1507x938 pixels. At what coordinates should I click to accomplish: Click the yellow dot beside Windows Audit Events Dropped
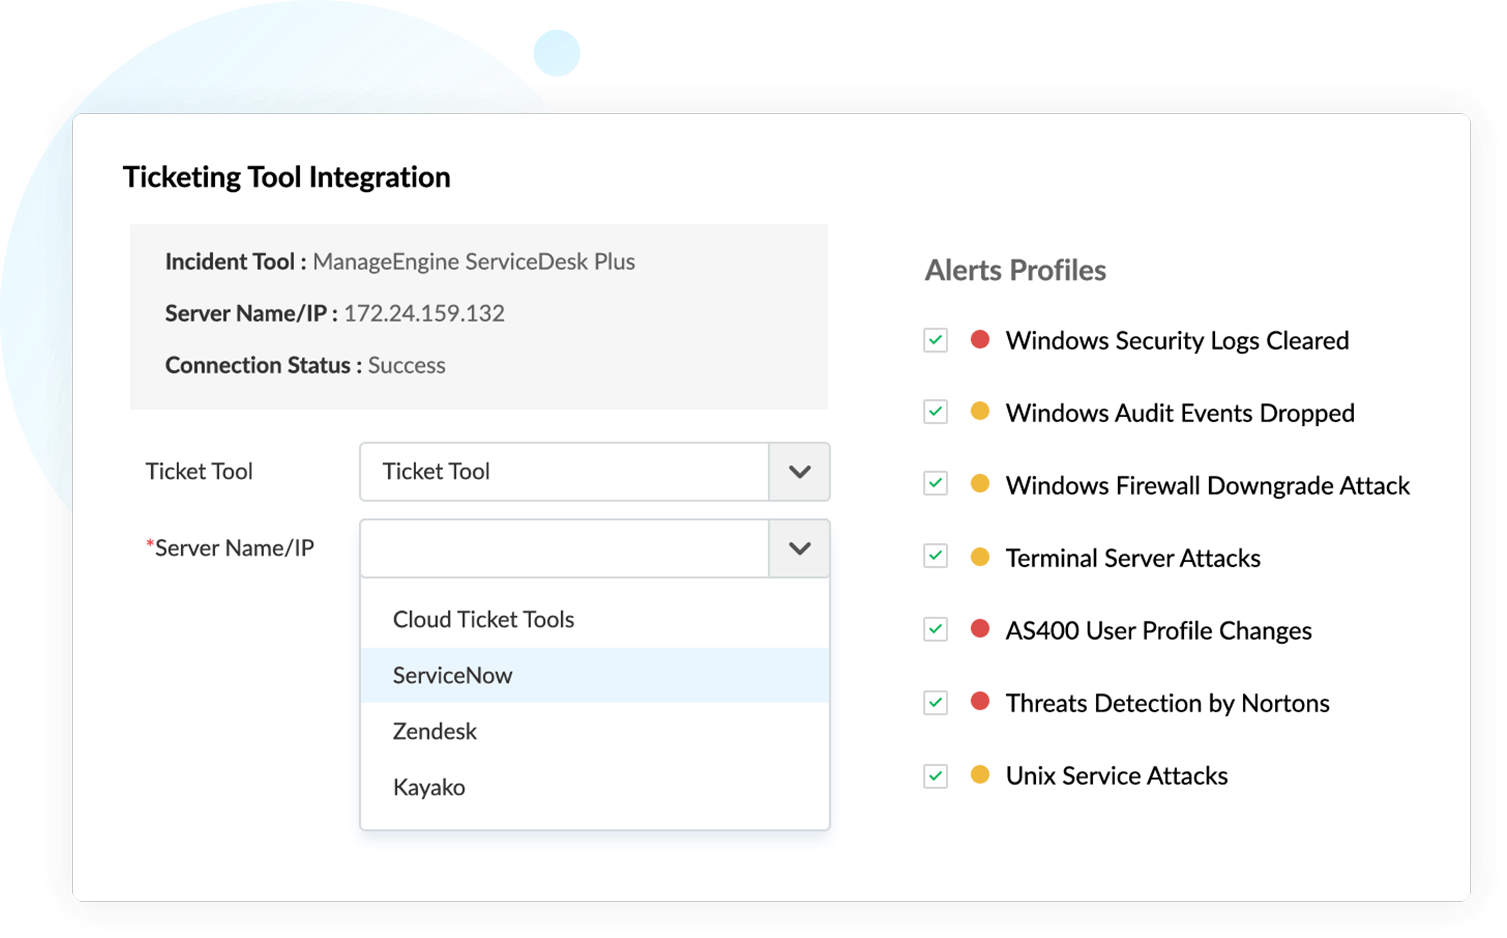point(980,412)
